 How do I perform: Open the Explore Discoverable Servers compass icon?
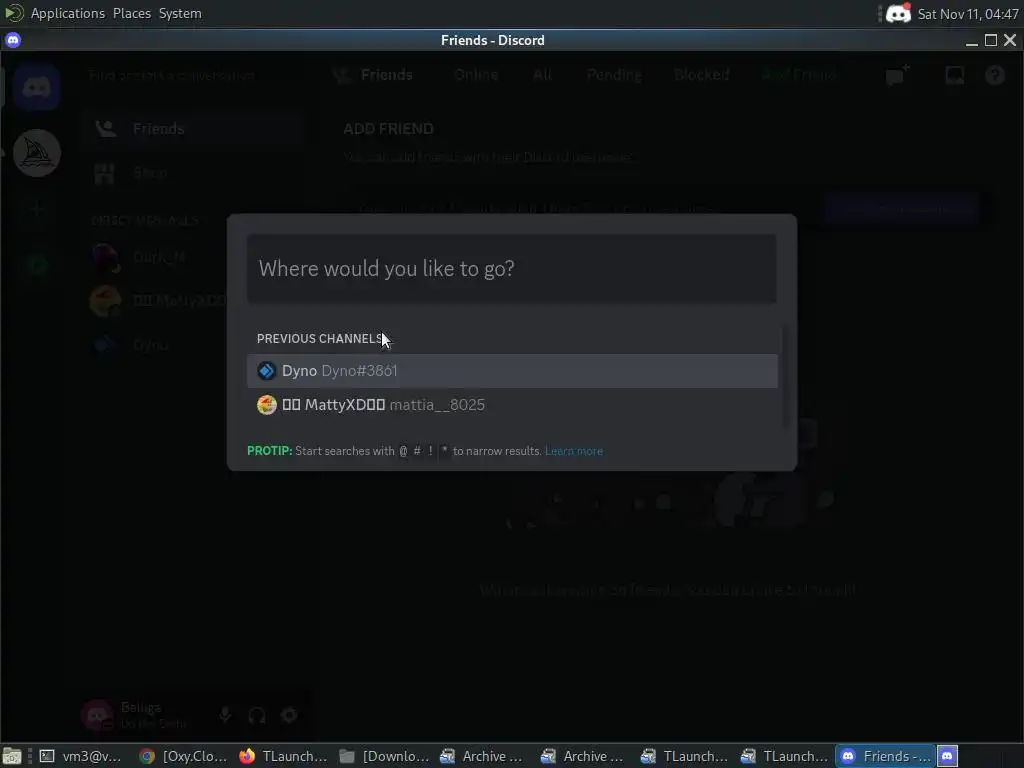37,264
